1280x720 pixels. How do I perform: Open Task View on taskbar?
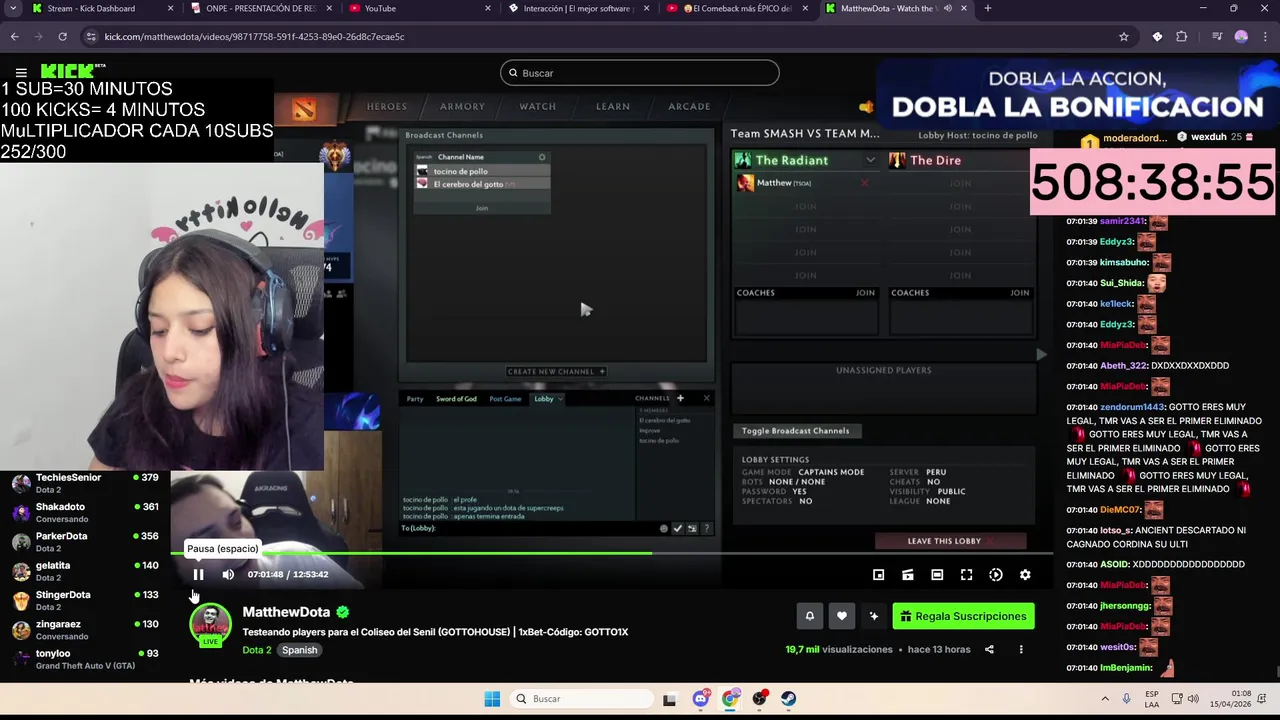(x=670, y=699)
